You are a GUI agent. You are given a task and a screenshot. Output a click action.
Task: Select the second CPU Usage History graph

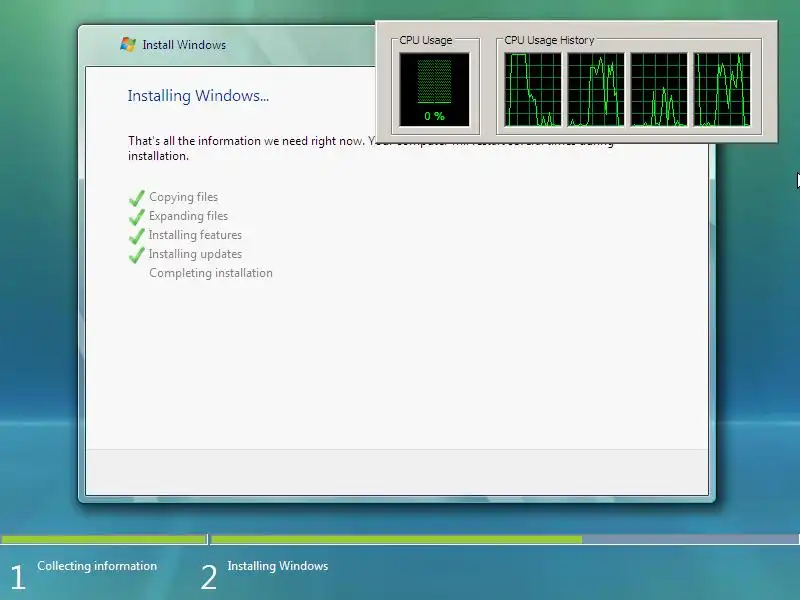click(x=595, y=89)
